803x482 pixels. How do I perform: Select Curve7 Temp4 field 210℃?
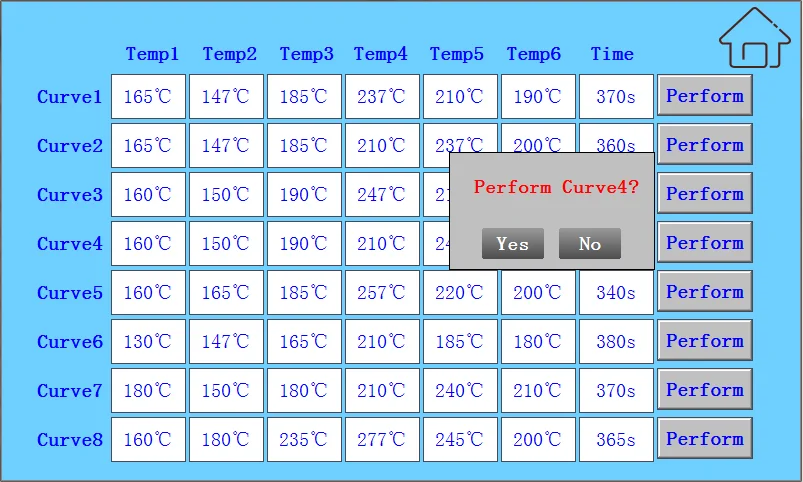point(382,391)
